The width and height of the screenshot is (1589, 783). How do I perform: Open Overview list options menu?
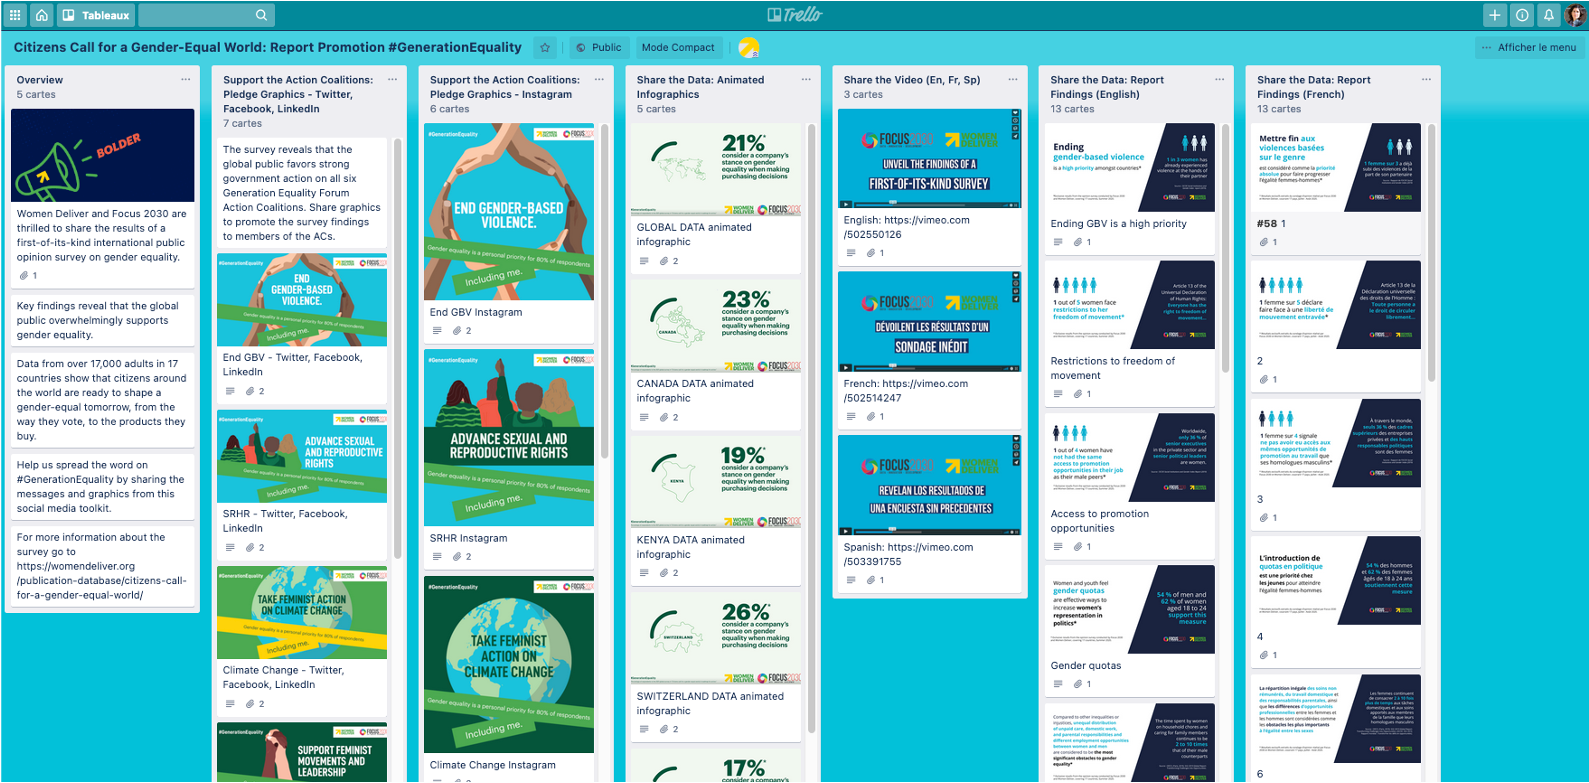pyautogui.click(x=185, y=80)
